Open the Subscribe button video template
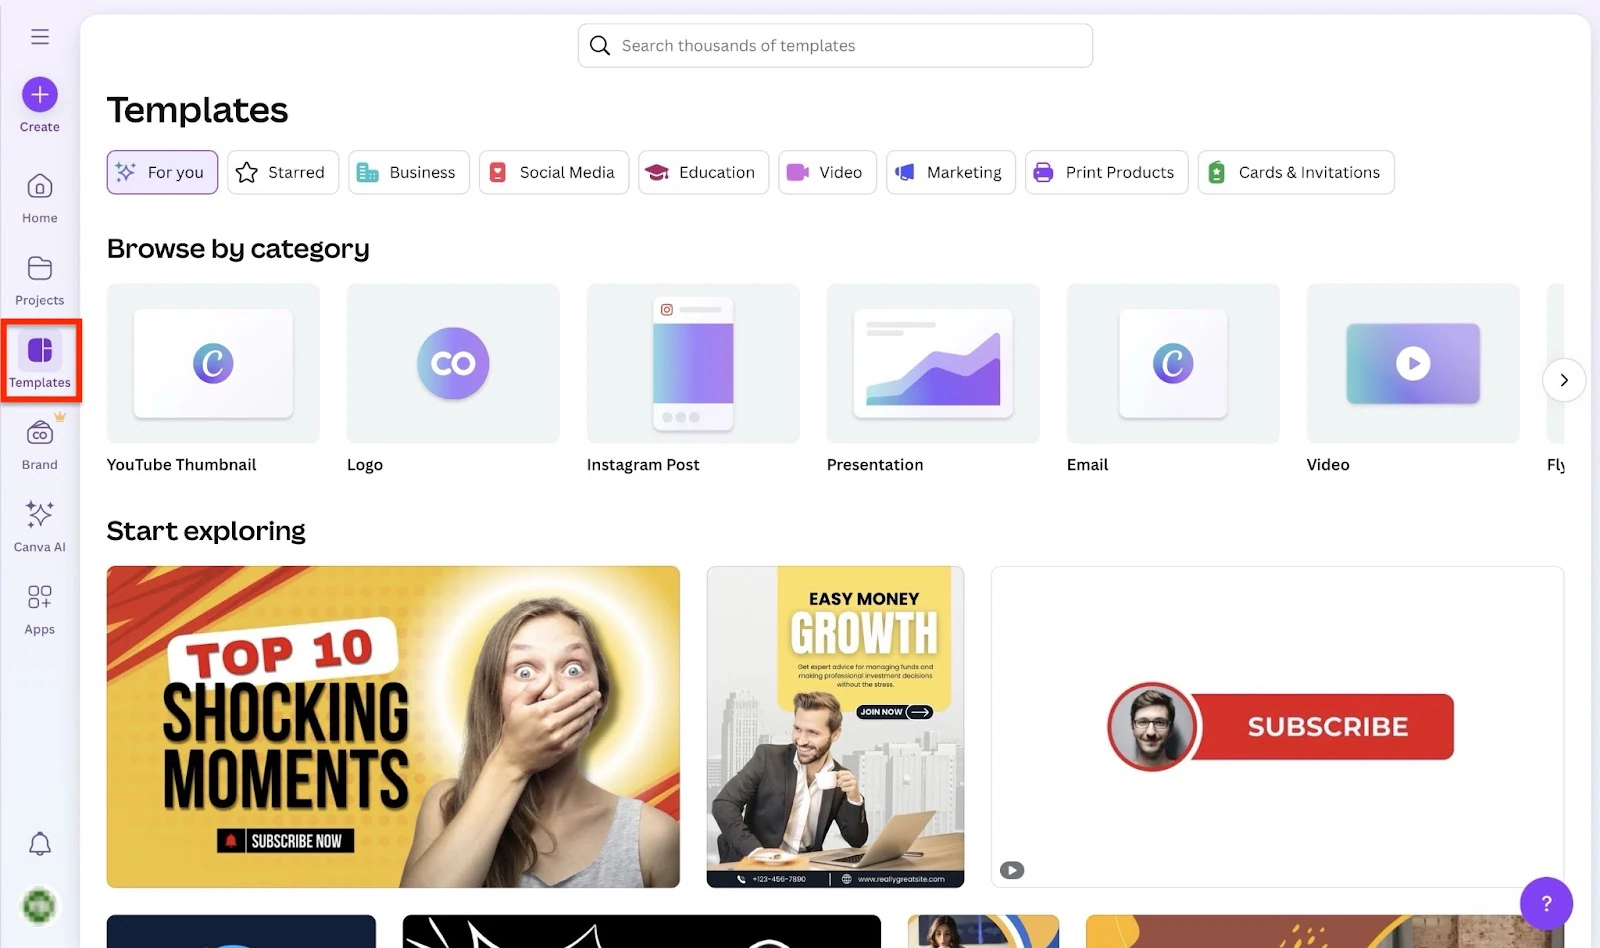The height and width of the screenshot is (948, 1600). 1277,727
